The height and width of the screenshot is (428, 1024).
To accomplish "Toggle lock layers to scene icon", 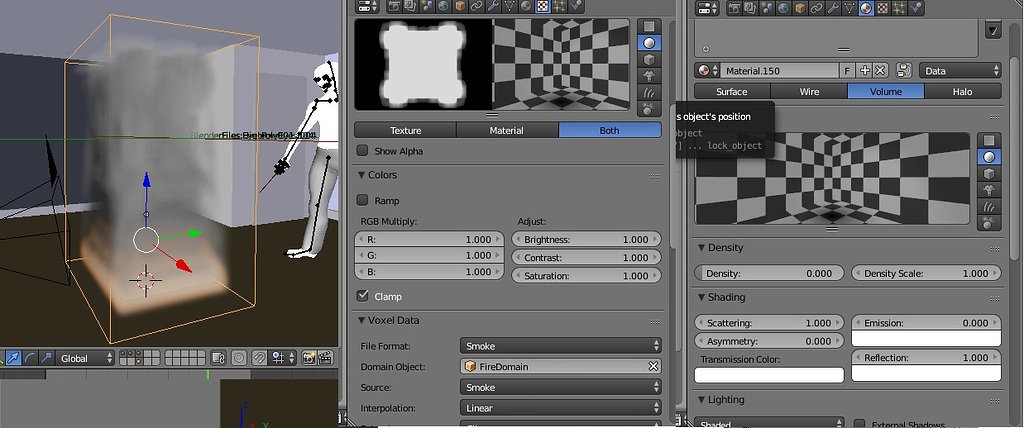I will click(219, 357).
